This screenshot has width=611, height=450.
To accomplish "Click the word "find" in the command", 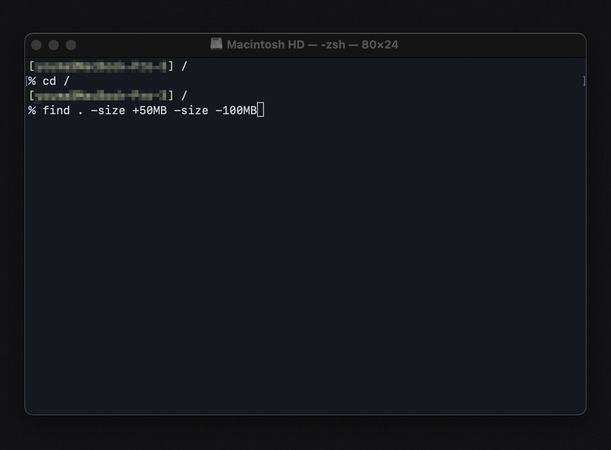I will [x=55, y=110].
